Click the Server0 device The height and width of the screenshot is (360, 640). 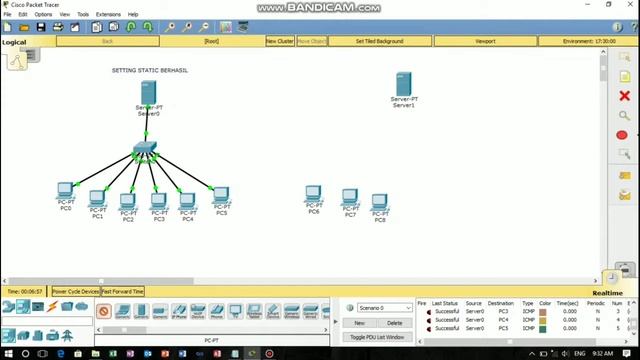[x=149, y=93]
